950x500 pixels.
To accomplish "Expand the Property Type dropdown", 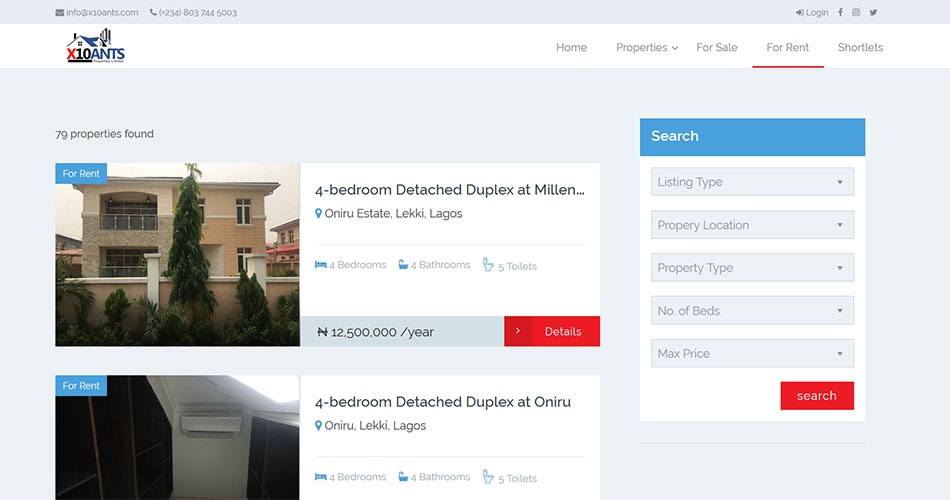I will point(752,268).
